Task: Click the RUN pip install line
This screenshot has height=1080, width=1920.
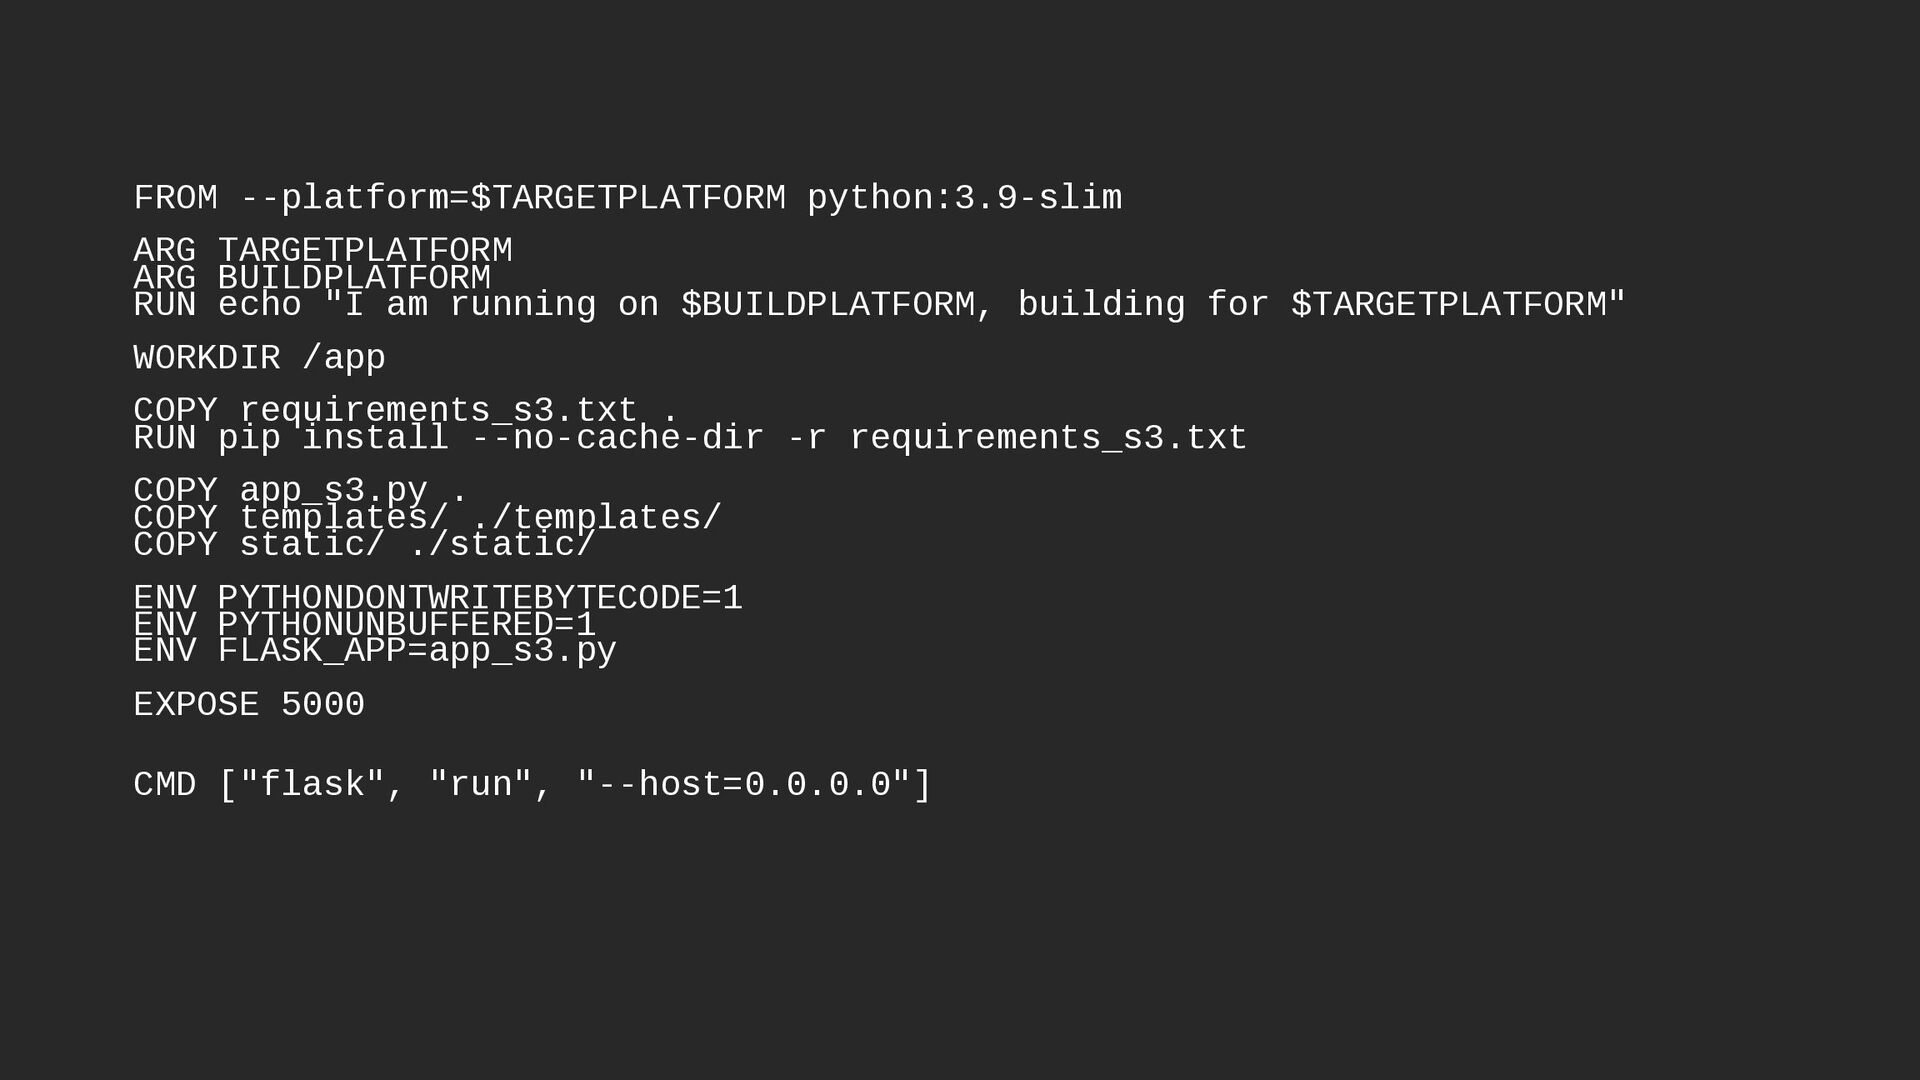Action: (x=690, y=438)
